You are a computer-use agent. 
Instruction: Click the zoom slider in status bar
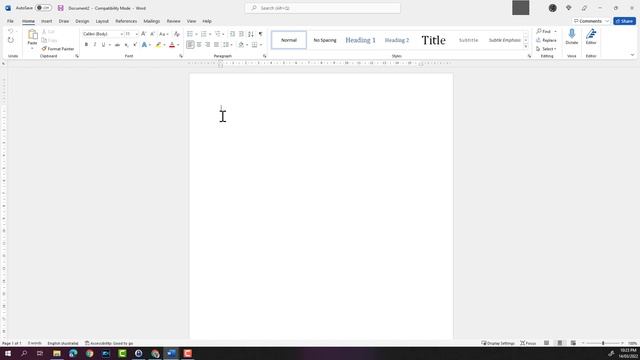coord(603,343)
